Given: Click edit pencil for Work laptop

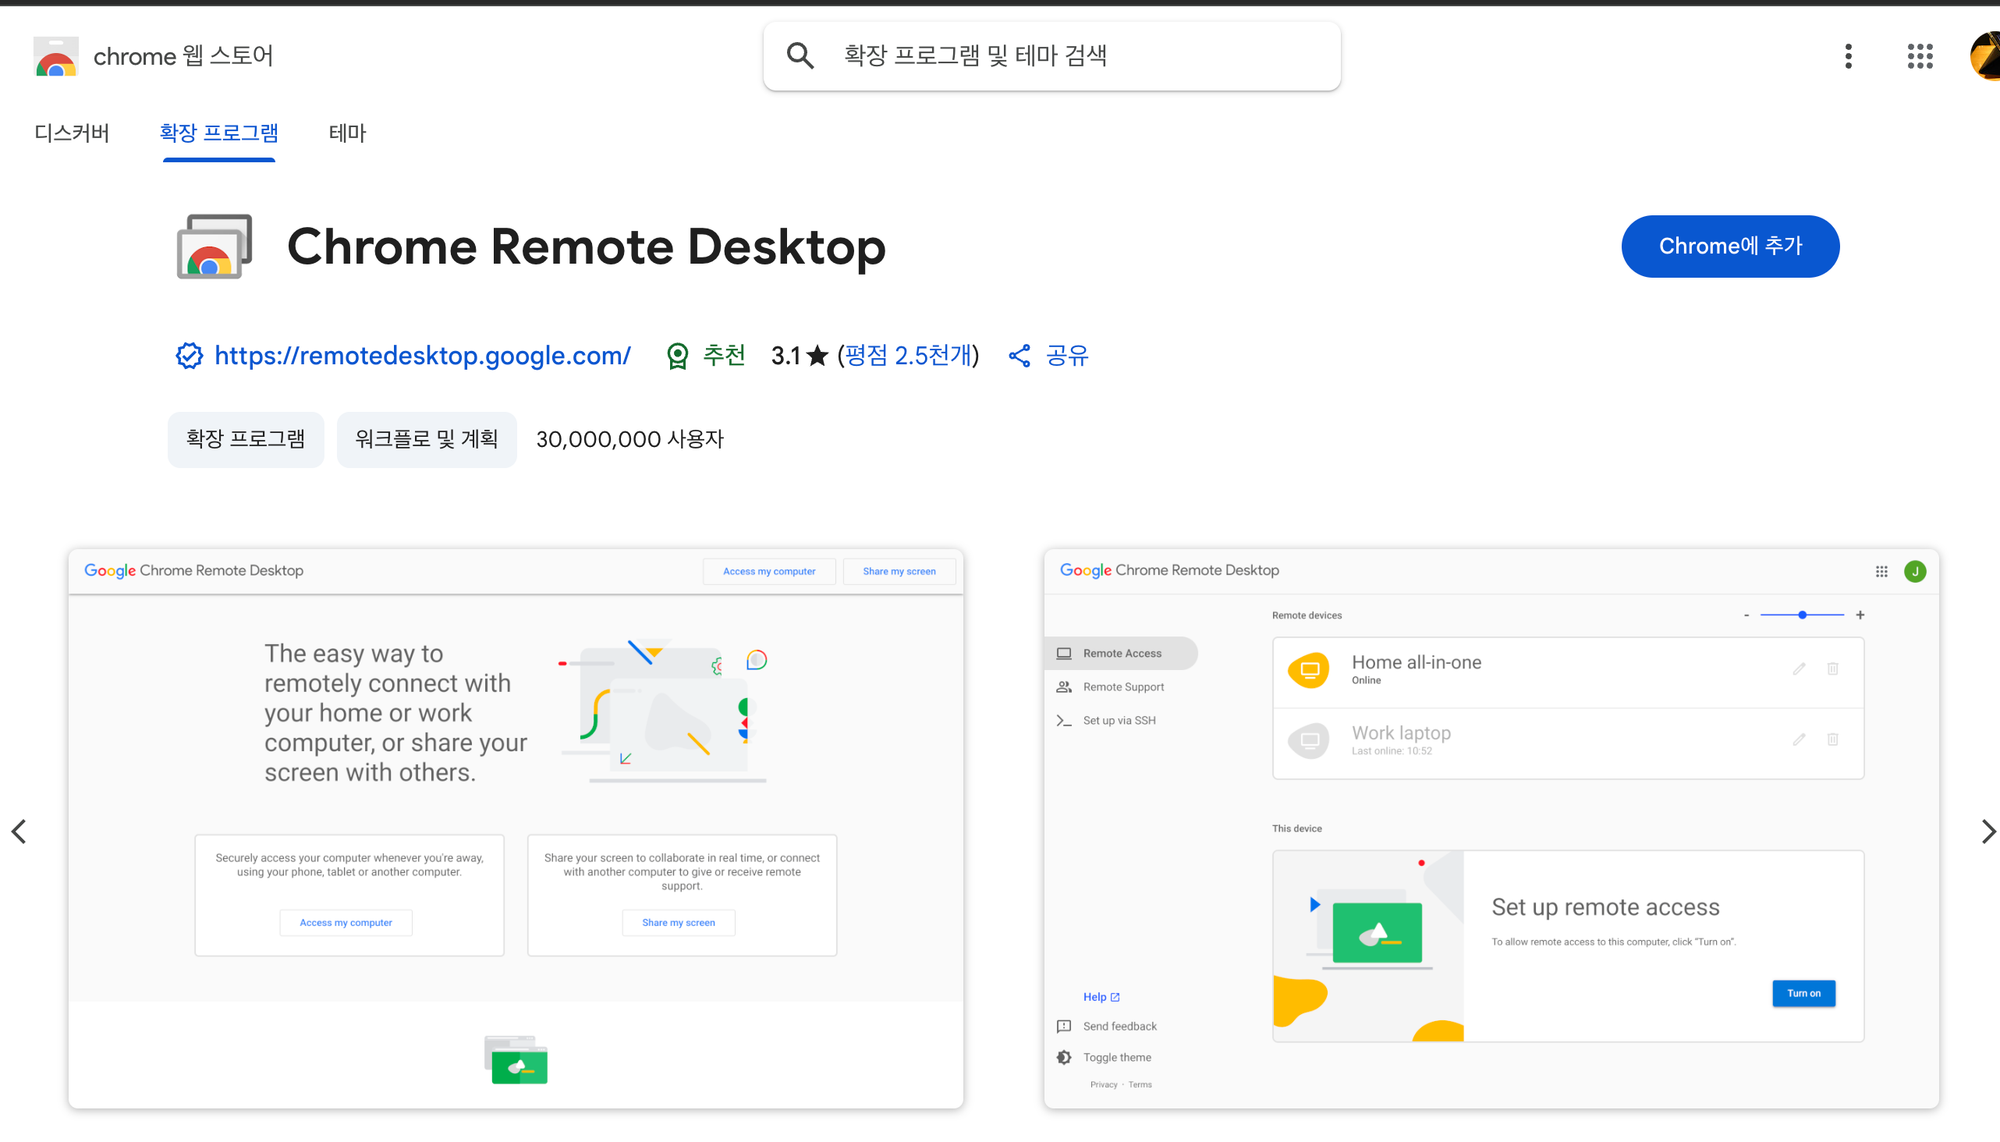Looking at the screenshot, I should [x=1799, y=740].
